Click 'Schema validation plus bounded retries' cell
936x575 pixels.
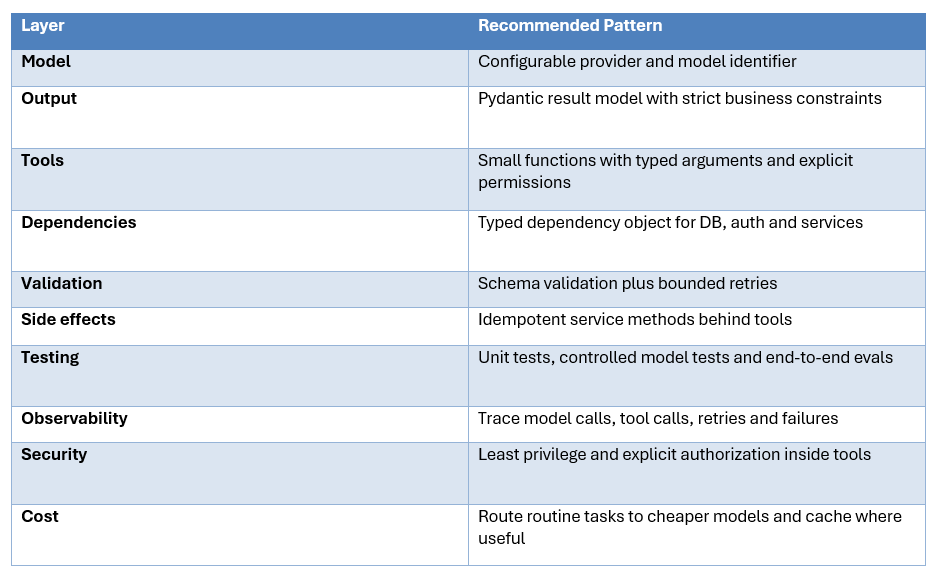(x=697, y=290)
